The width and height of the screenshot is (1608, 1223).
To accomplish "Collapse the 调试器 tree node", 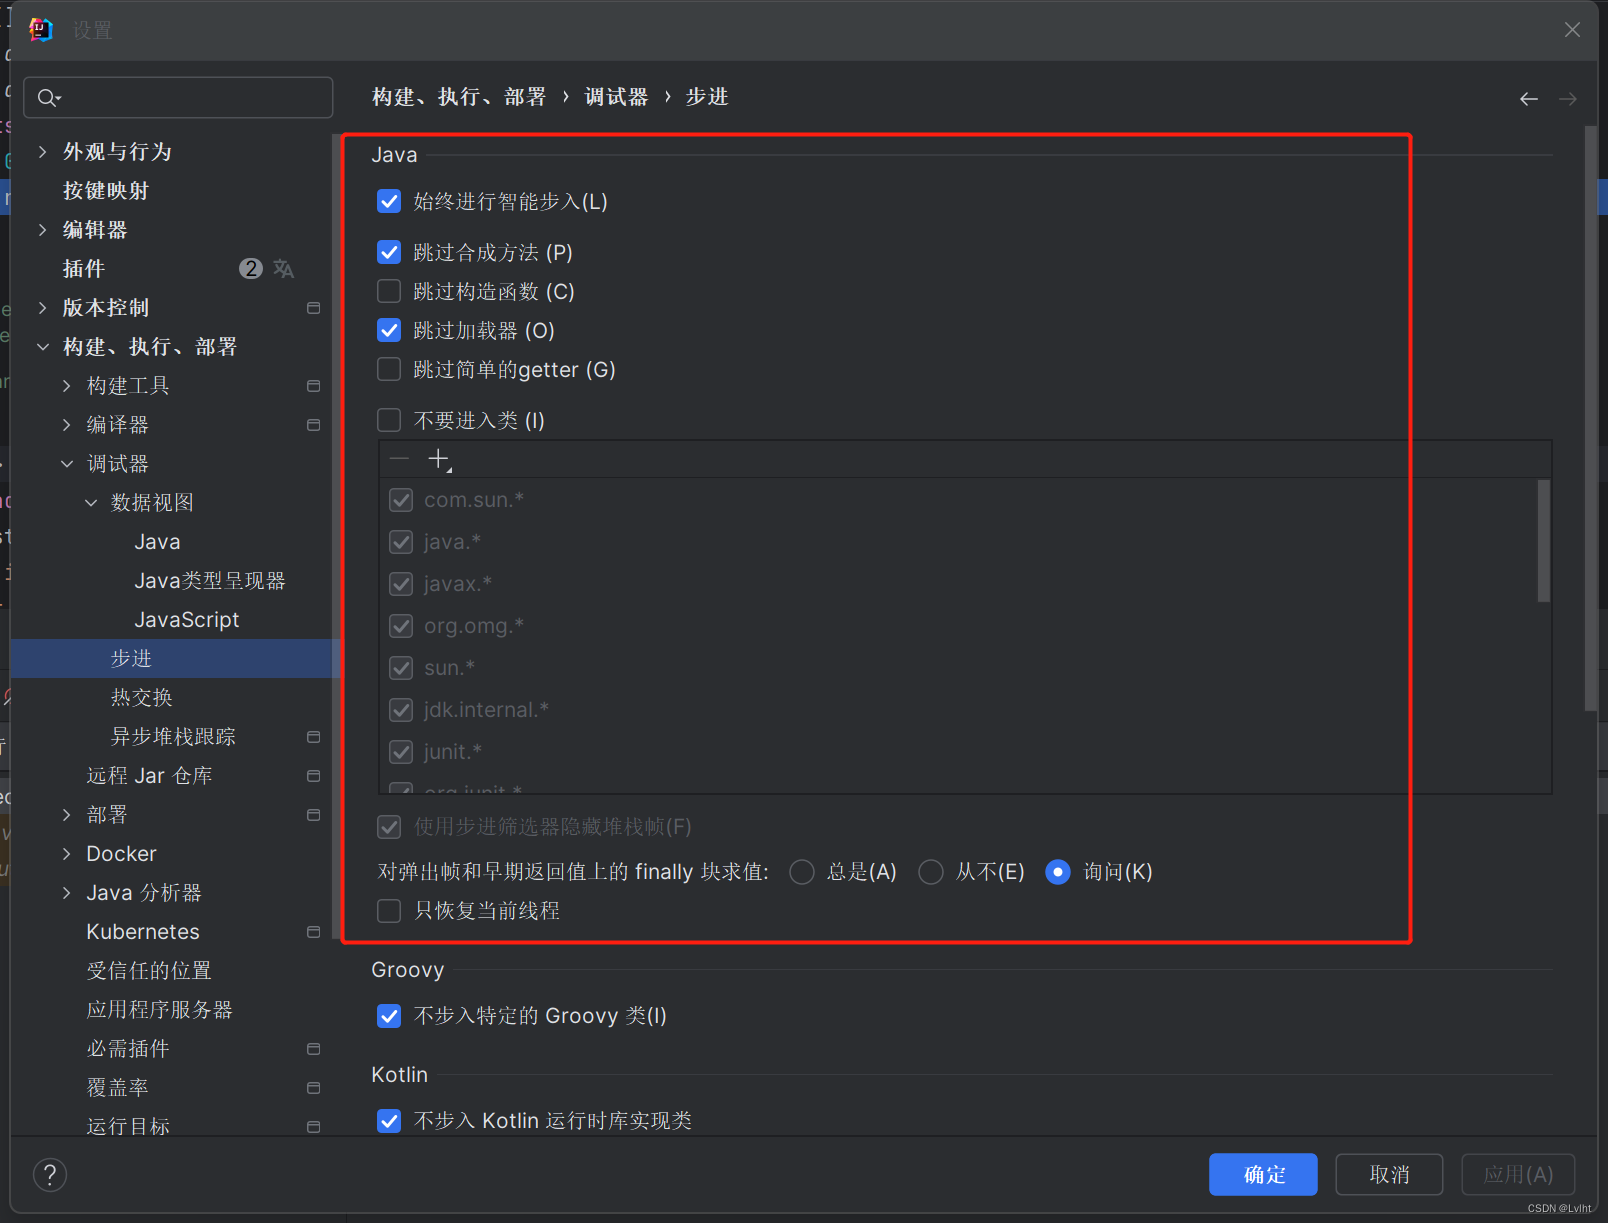I will (x=66, y=464).
